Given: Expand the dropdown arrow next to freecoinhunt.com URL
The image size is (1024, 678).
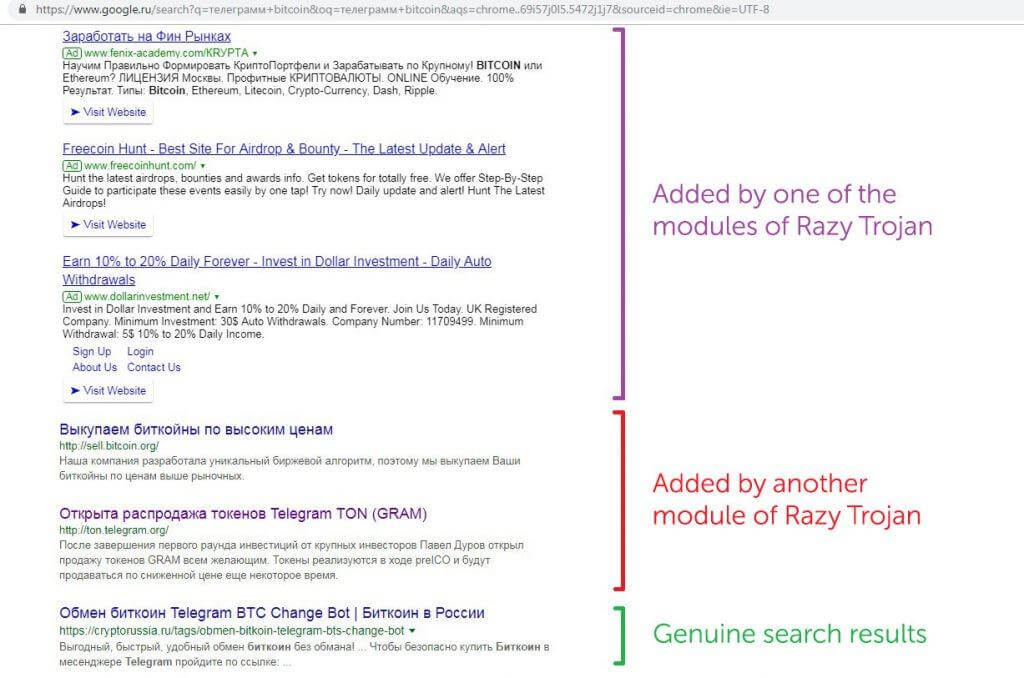Looking at the screenshot, I should [202, 167].
